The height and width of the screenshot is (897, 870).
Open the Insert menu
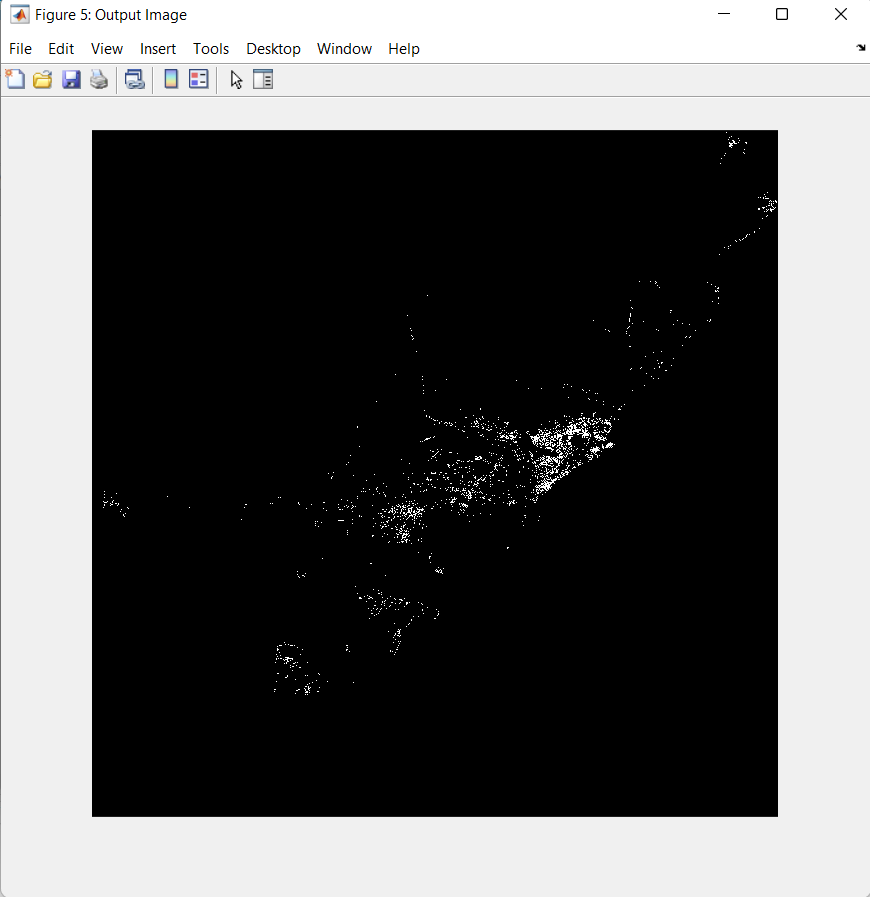pyautogui.click(x=158, y=49)
